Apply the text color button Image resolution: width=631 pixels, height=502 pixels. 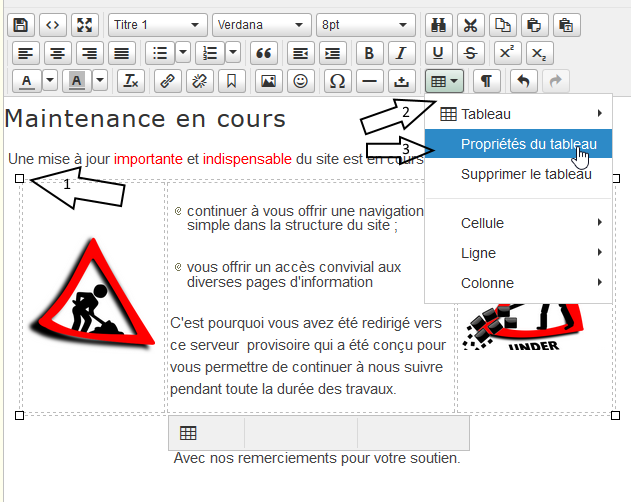click(x=27, y=81)
